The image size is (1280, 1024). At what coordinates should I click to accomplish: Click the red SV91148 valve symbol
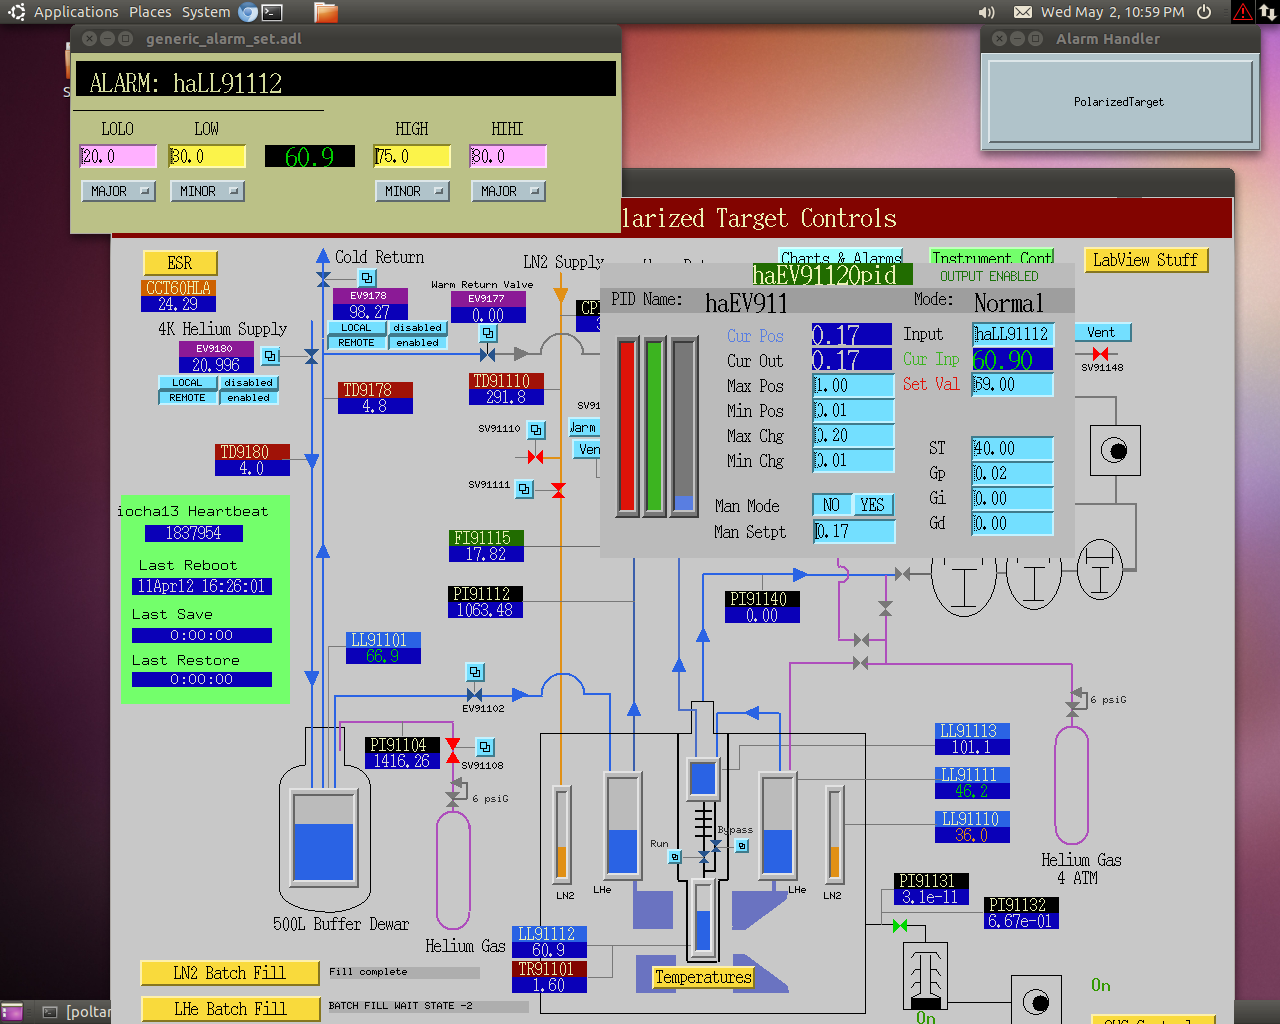1100,354
